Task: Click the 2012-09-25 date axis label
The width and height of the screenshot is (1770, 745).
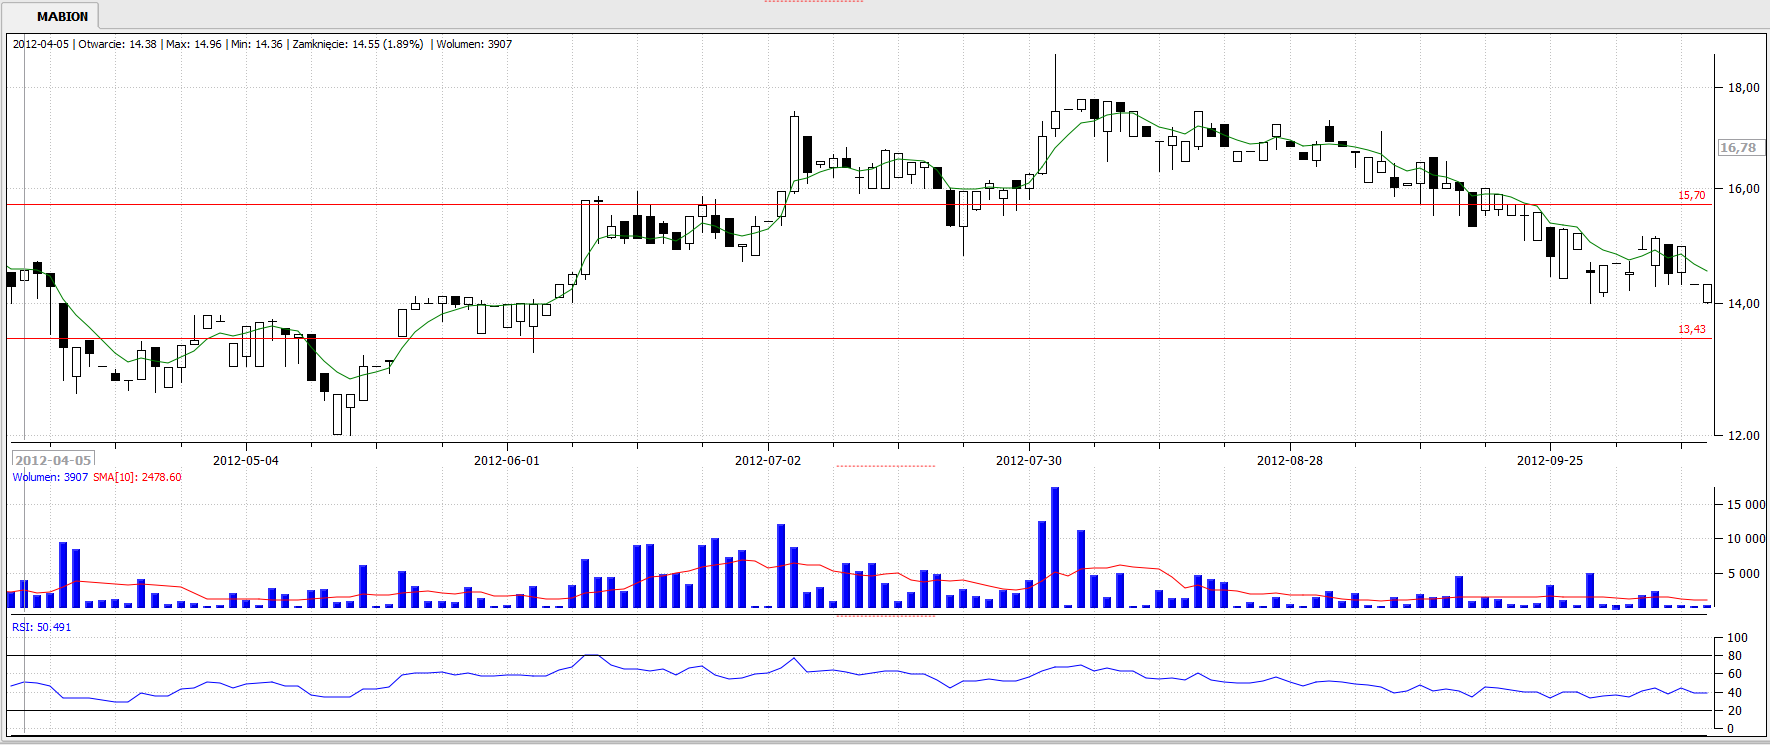Action: [x=1549, y=461]
